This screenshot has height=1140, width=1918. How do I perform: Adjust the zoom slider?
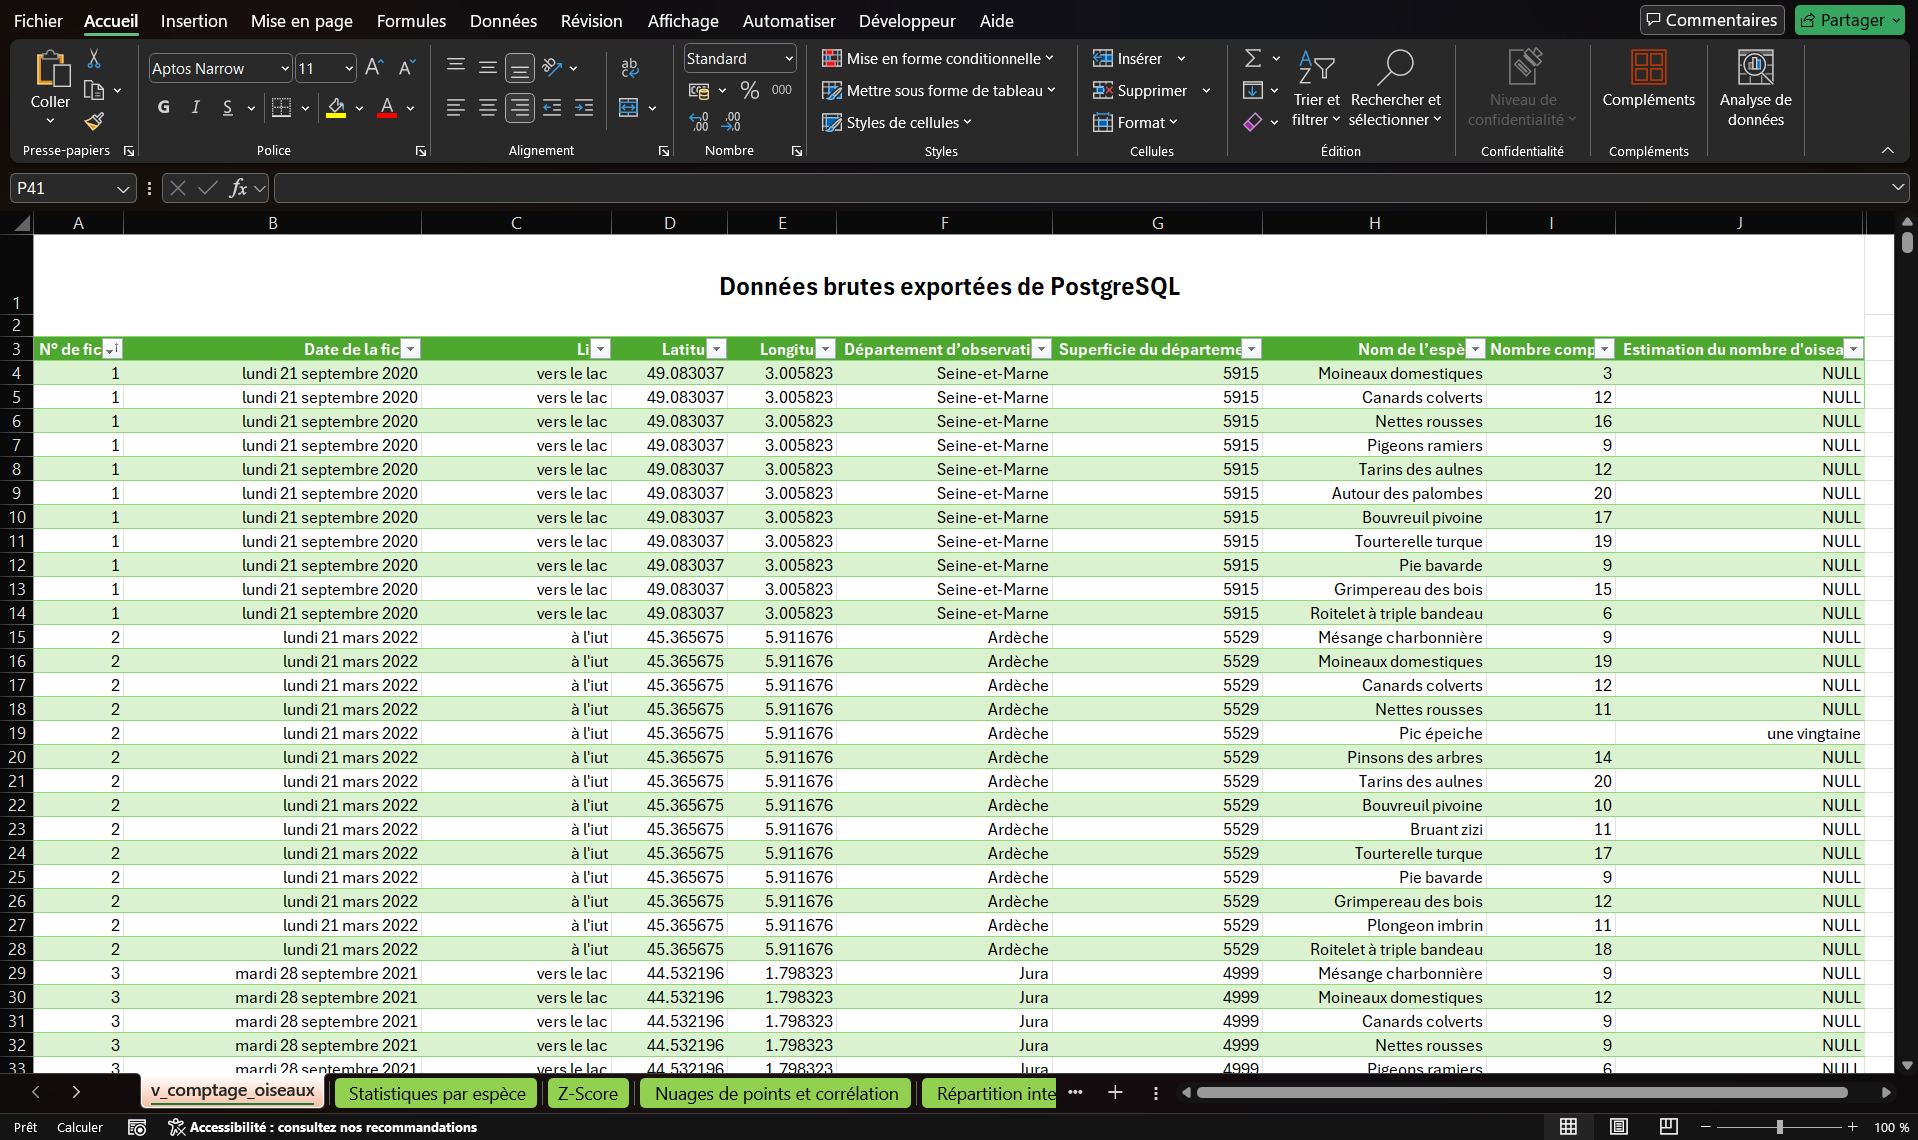[1780, 1126]
